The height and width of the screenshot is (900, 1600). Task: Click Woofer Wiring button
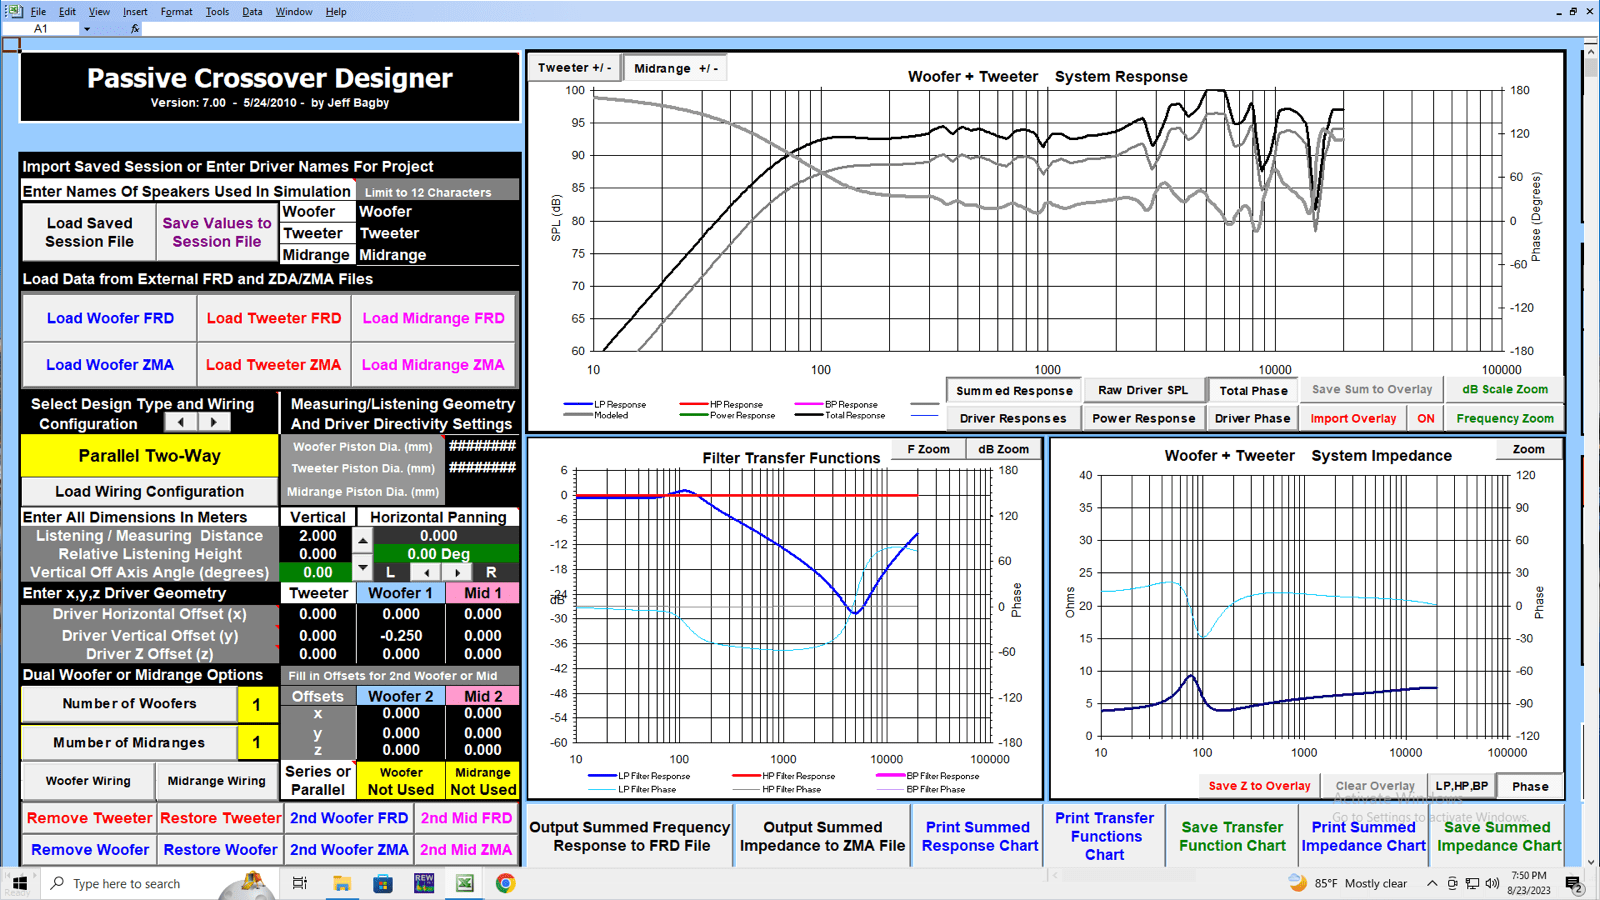(88, 781)
